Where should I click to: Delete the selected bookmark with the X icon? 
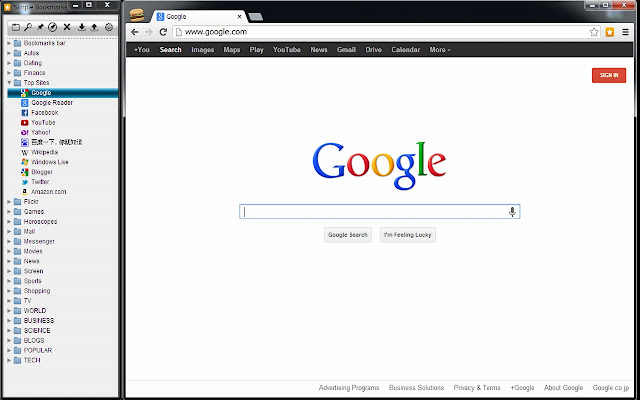(x=67, y=27)
